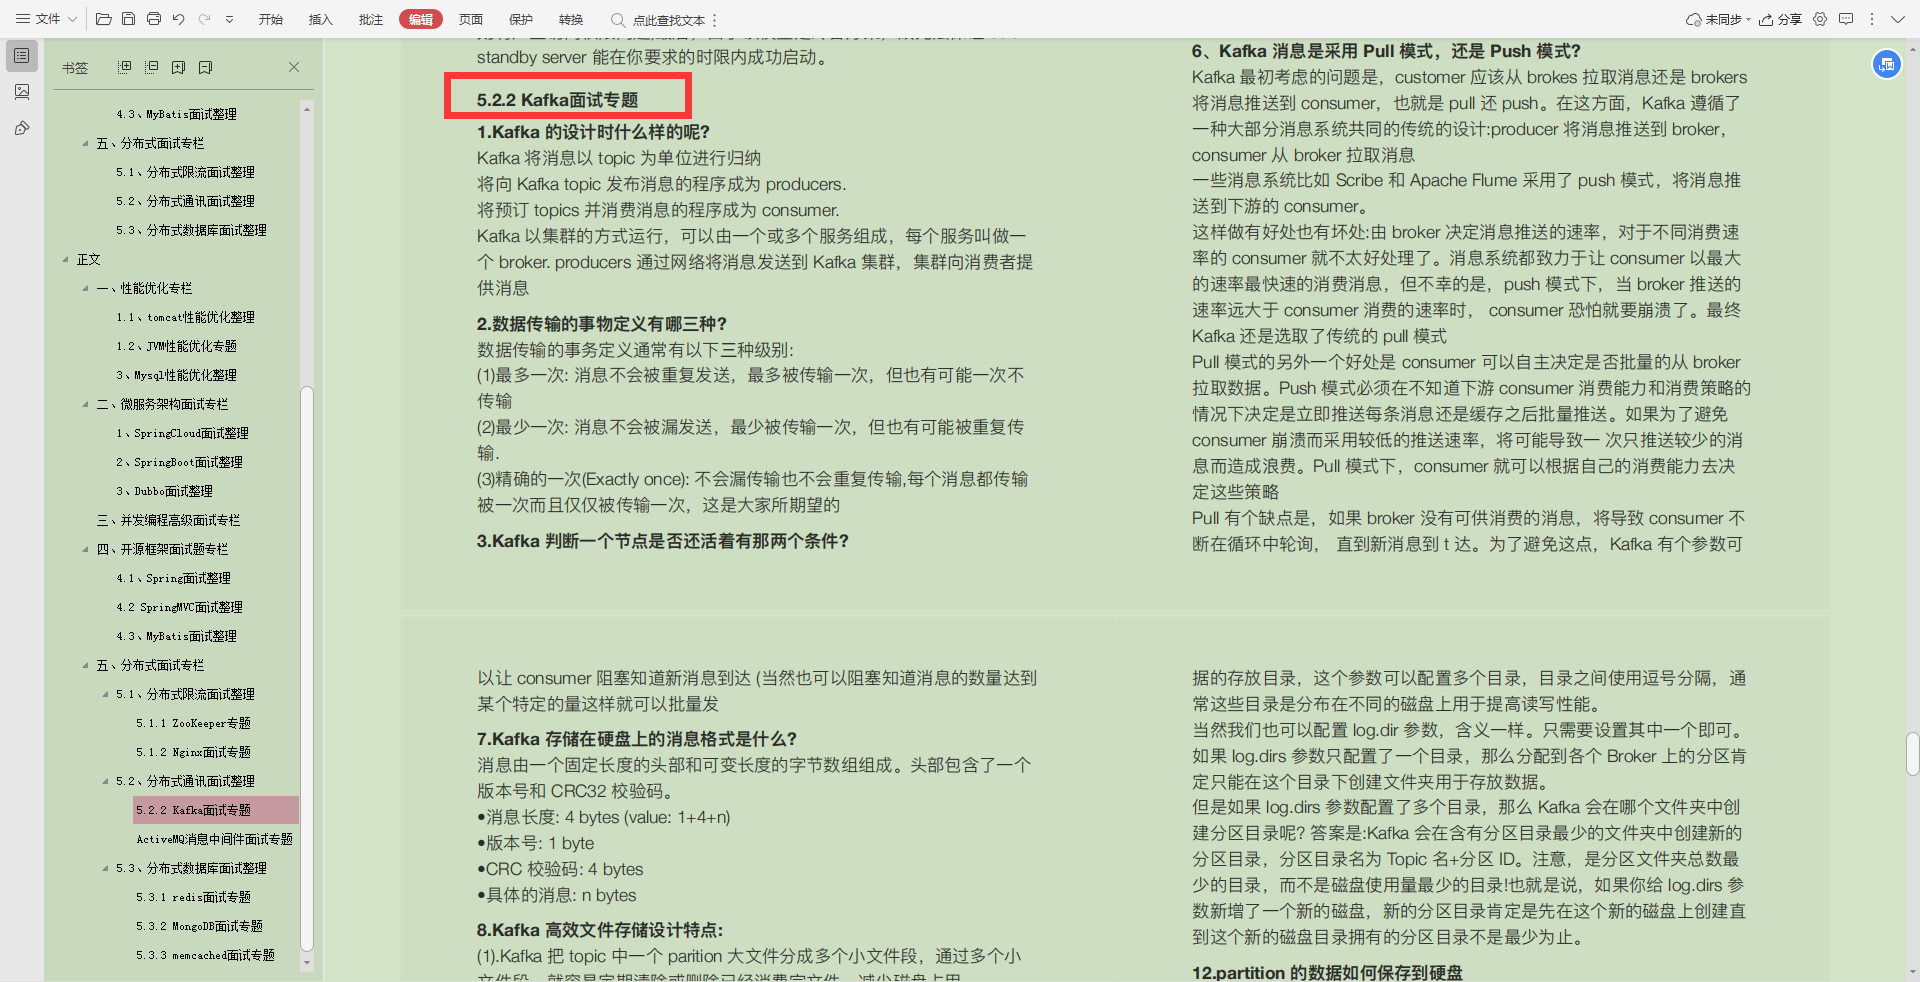The image size is (1920, 982).
Task: Jump to bookmark 1.1、tomcat性能优化整理
Action: pyautogui.click(x=186, y=317)
